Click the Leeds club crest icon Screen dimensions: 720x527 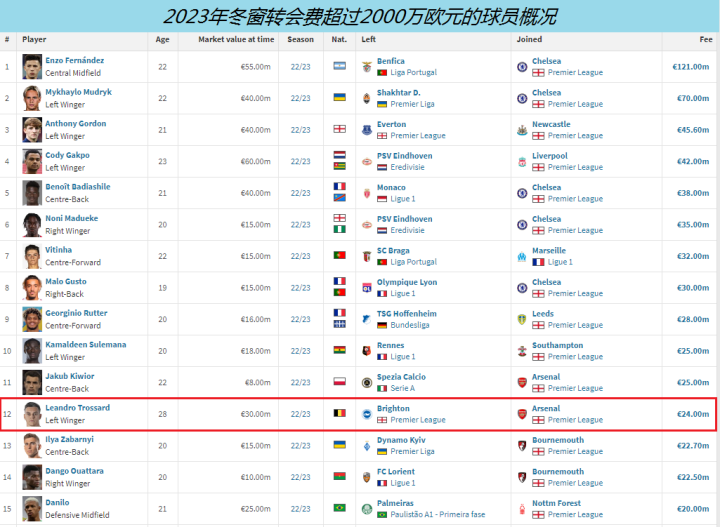click(521, 319)
